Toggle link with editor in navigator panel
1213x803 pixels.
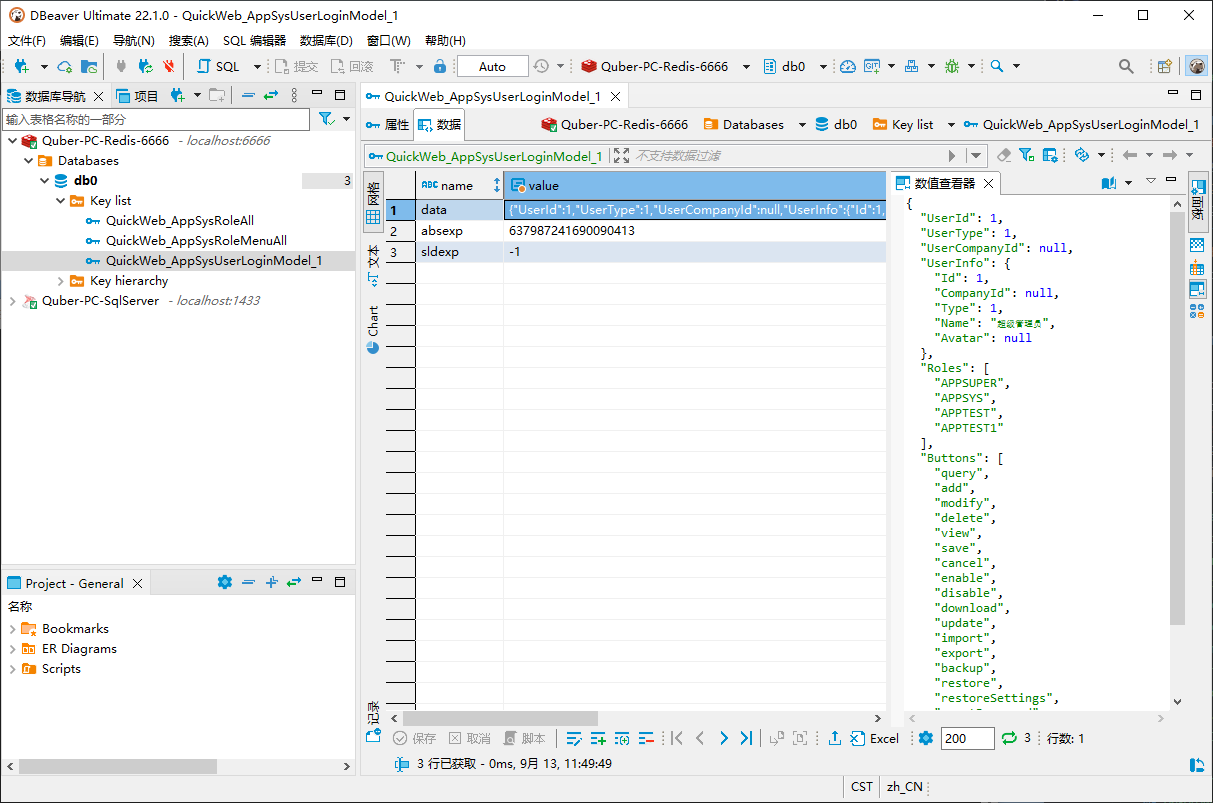click(270, 96)
